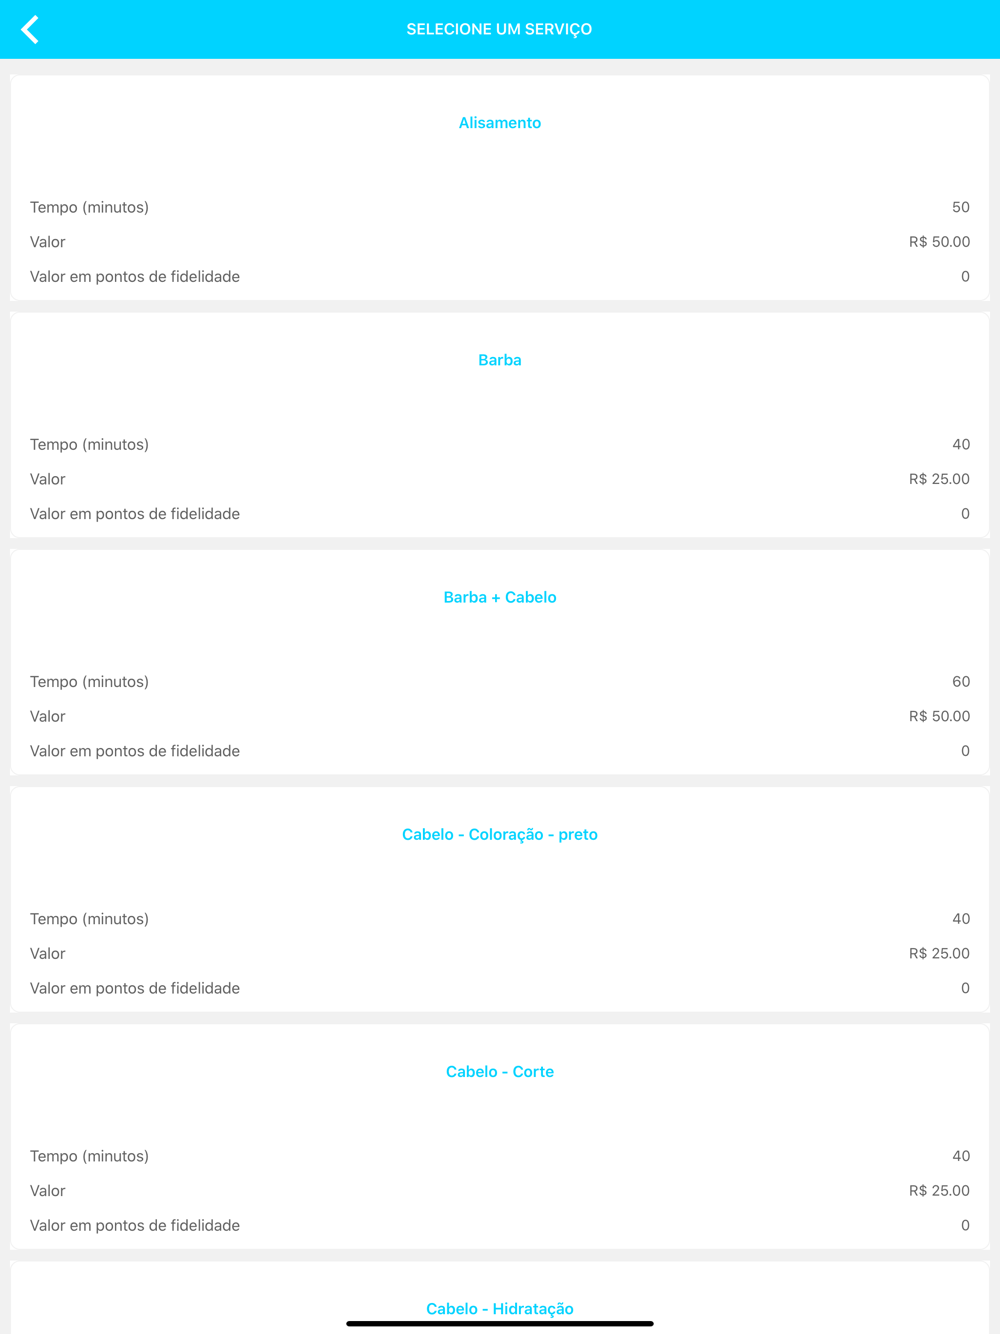The height and width of the screenshot is (1334, 1000).
Task: Tap the Alisamento R$ 50.00 price
Action: (939, 242)
